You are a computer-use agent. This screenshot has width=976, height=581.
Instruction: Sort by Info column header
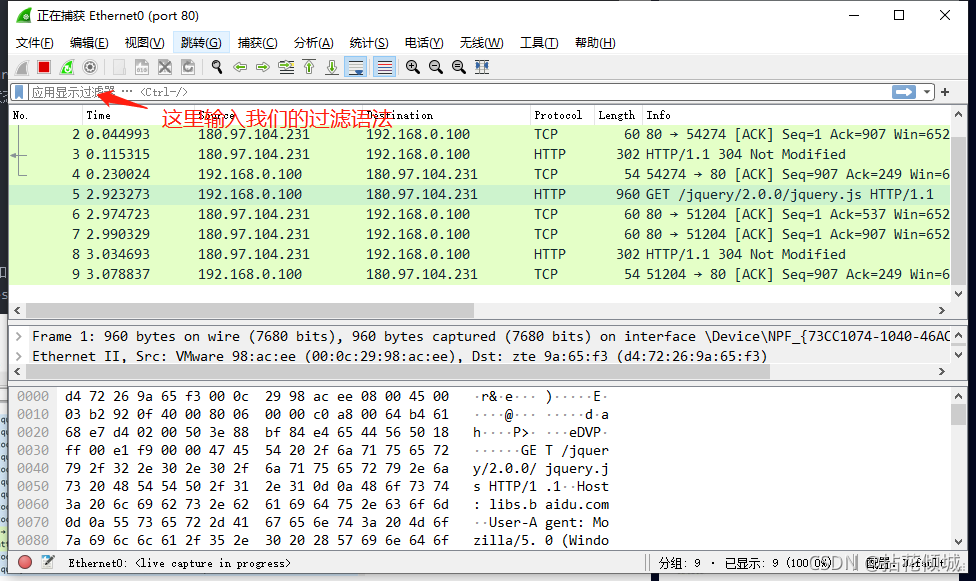click(x=797, y=115)
